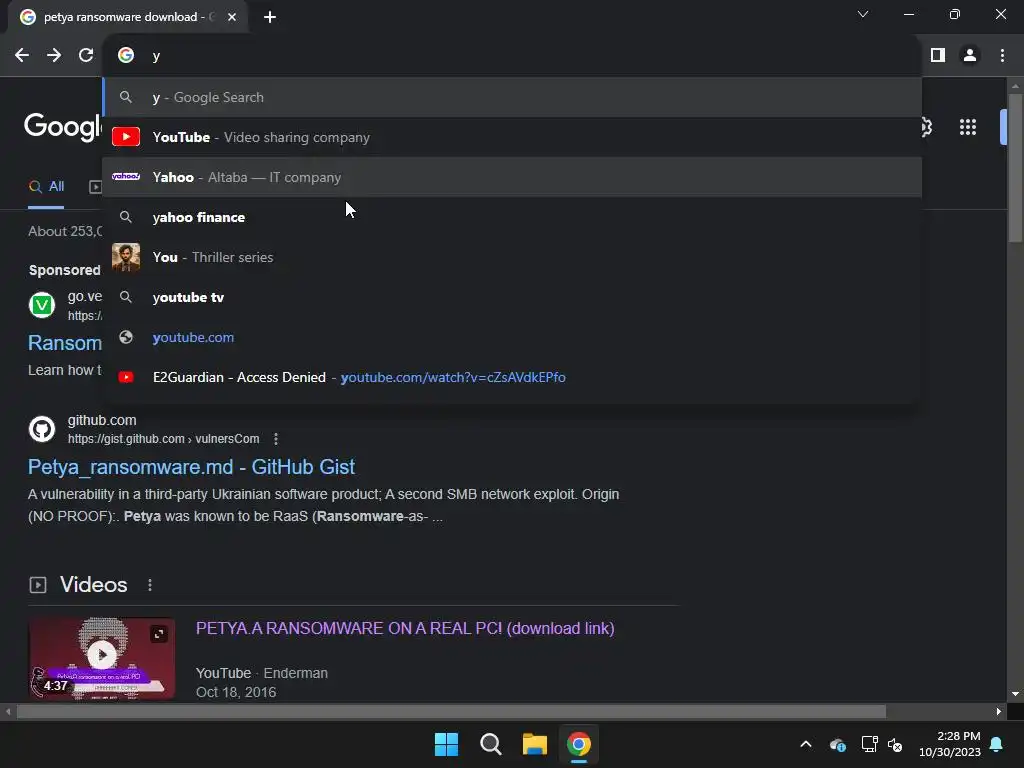The image size is (1024, 768).
Task: Choose the YouTube video sharing company suggestion
Action: [512, 137]
